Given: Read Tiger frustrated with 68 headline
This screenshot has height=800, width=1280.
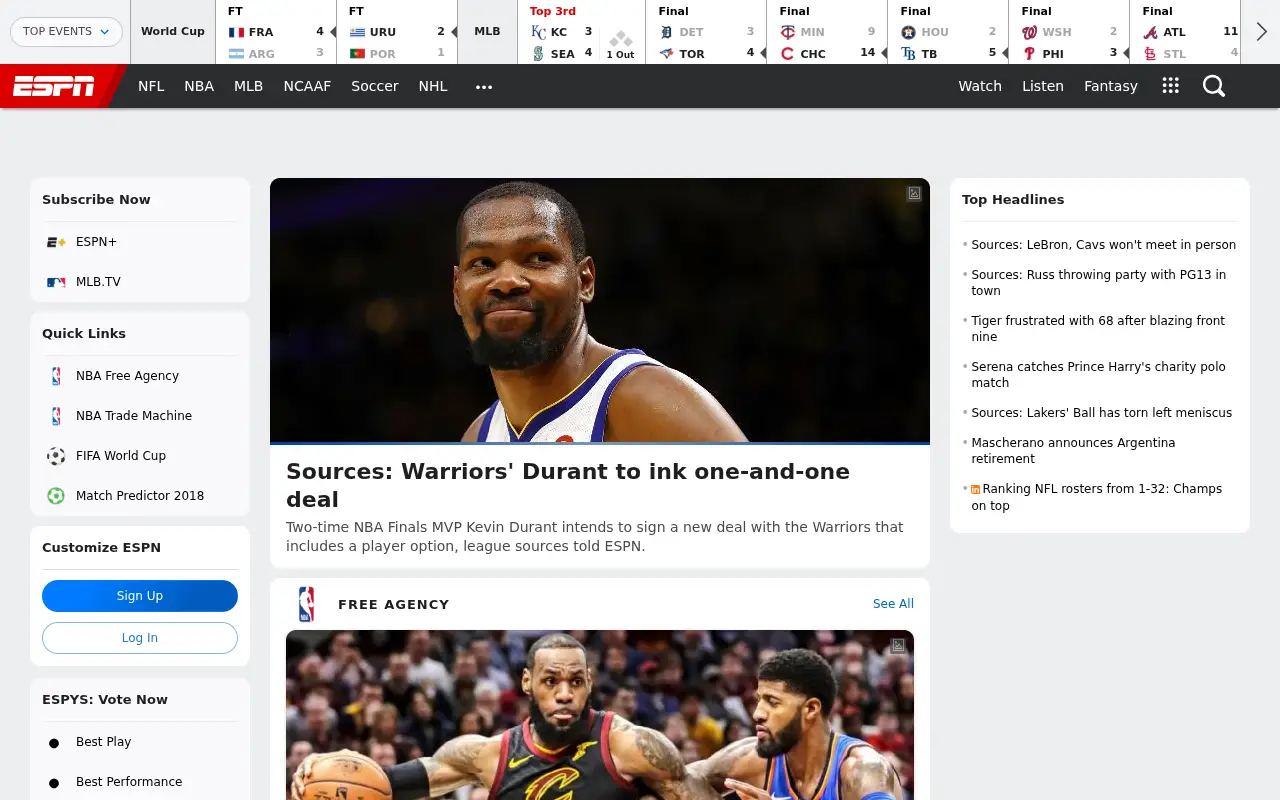Looking at the screenshot, I should coord(1098,329).
